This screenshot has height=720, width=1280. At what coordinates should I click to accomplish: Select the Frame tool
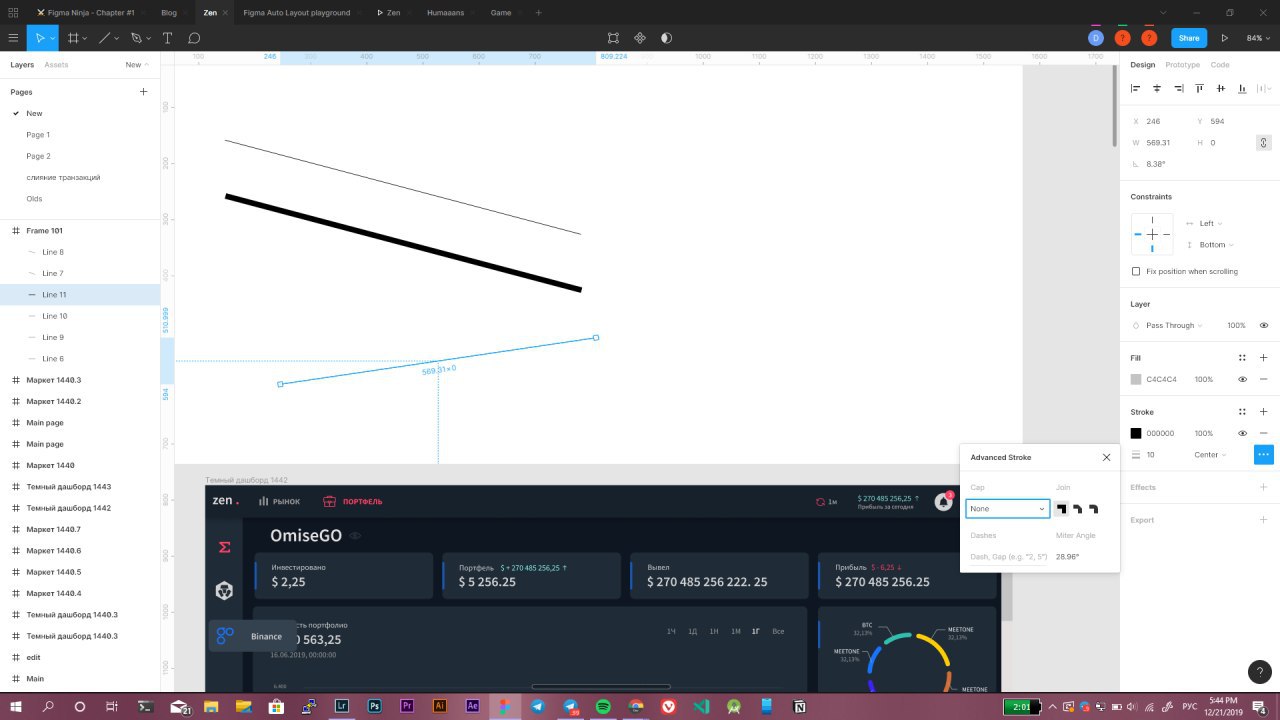[x=73, y=38]
